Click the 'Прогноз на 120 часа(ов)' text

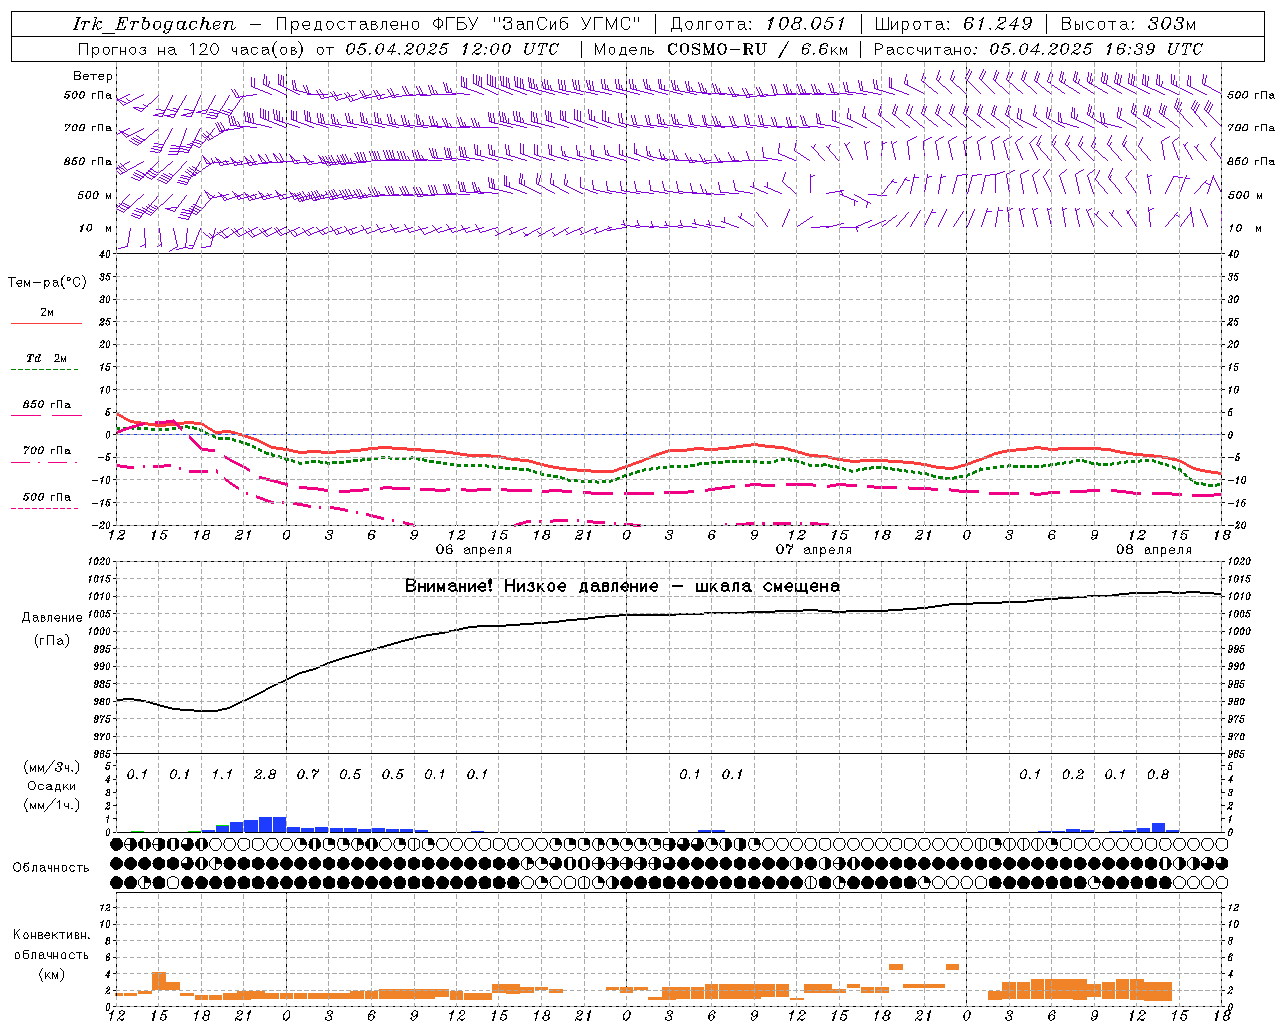coord(193,49)
